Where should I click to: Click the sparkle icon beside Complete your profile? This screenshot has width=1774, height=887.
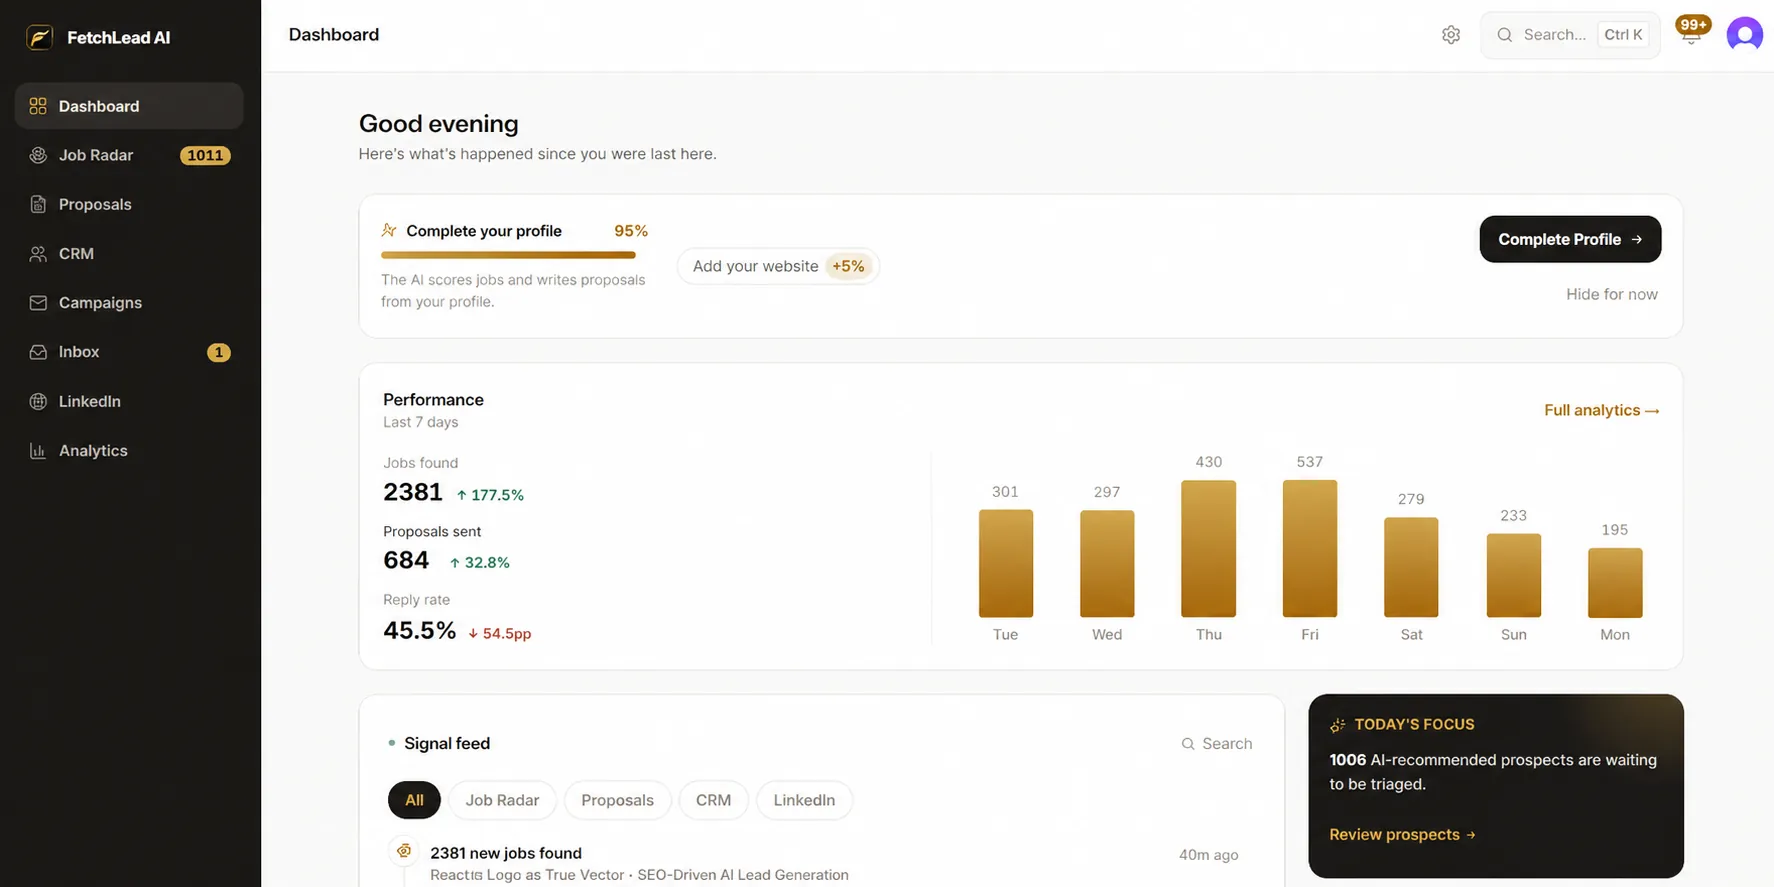click(389, 230)
